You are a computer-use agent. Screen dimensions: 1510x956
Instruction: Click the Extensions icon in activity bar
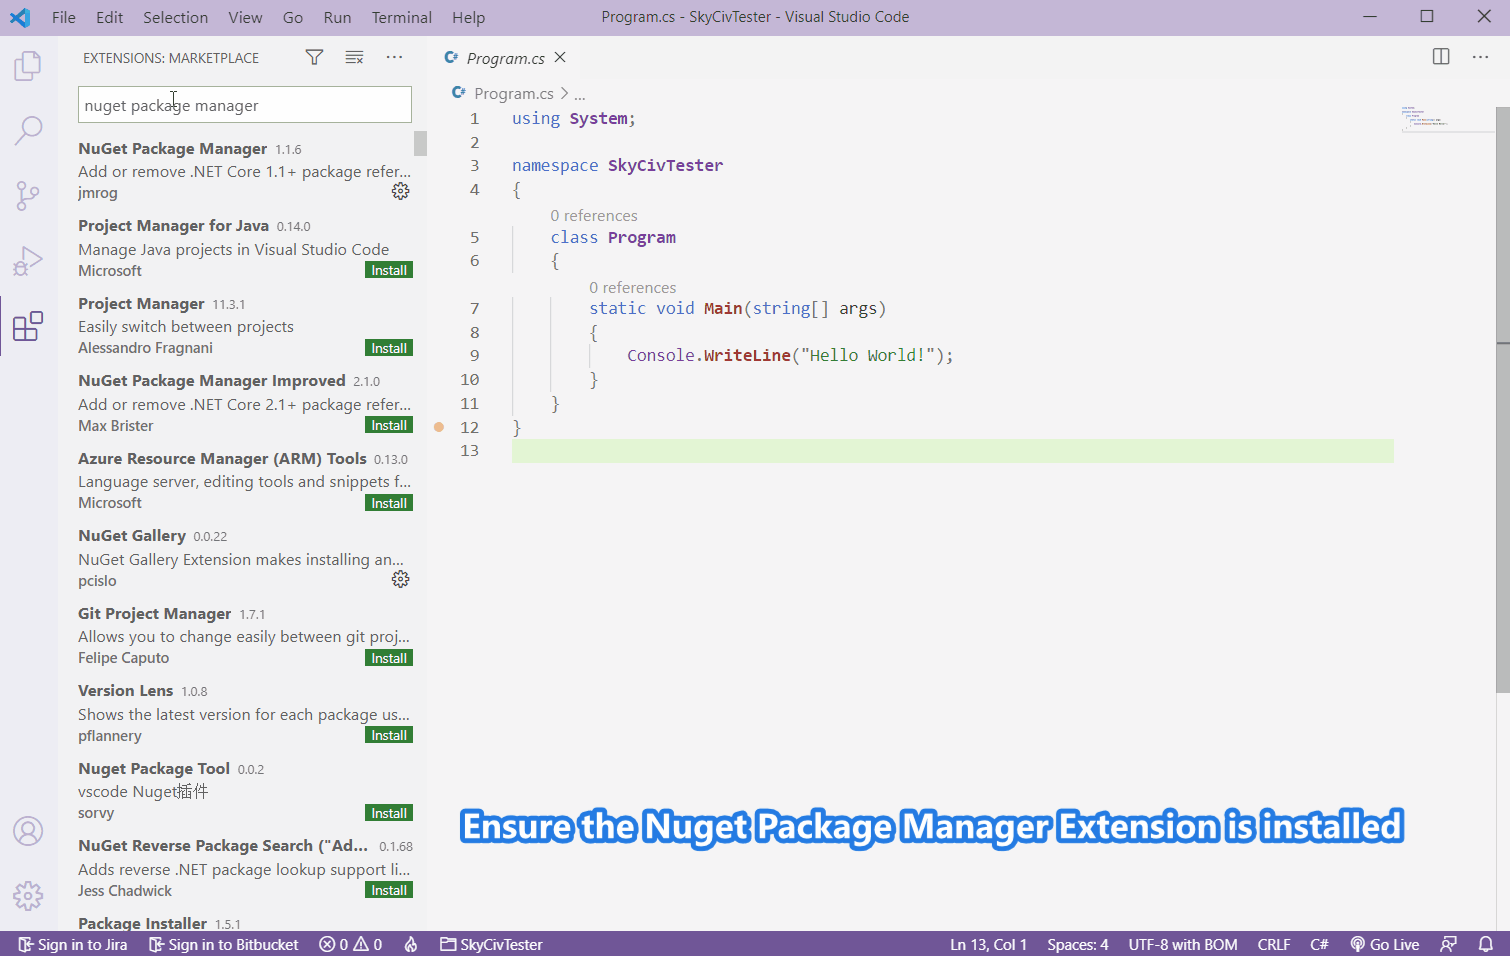28,326
